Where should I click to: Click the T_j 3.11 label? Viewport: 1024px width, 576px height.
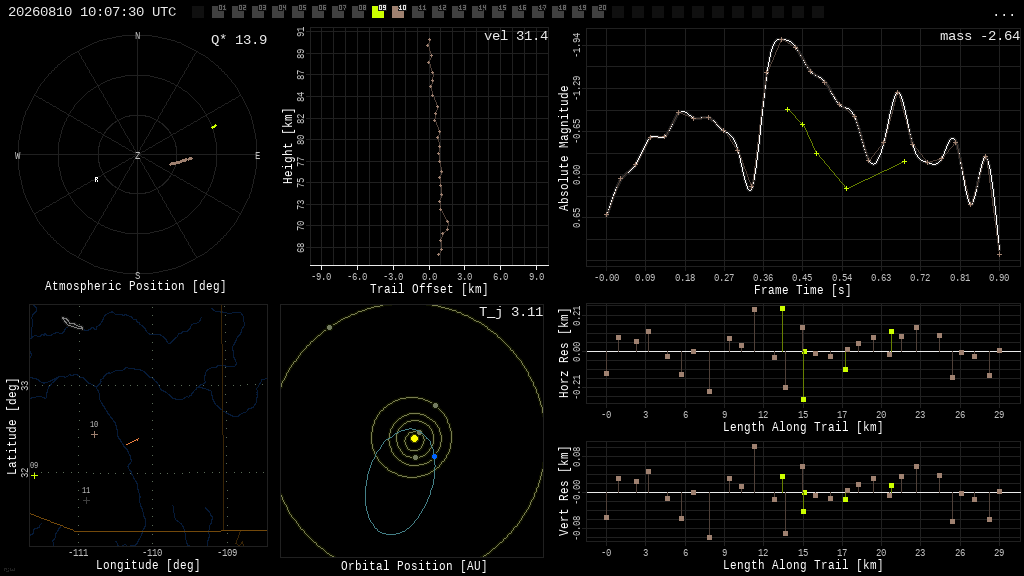(511, 312)
